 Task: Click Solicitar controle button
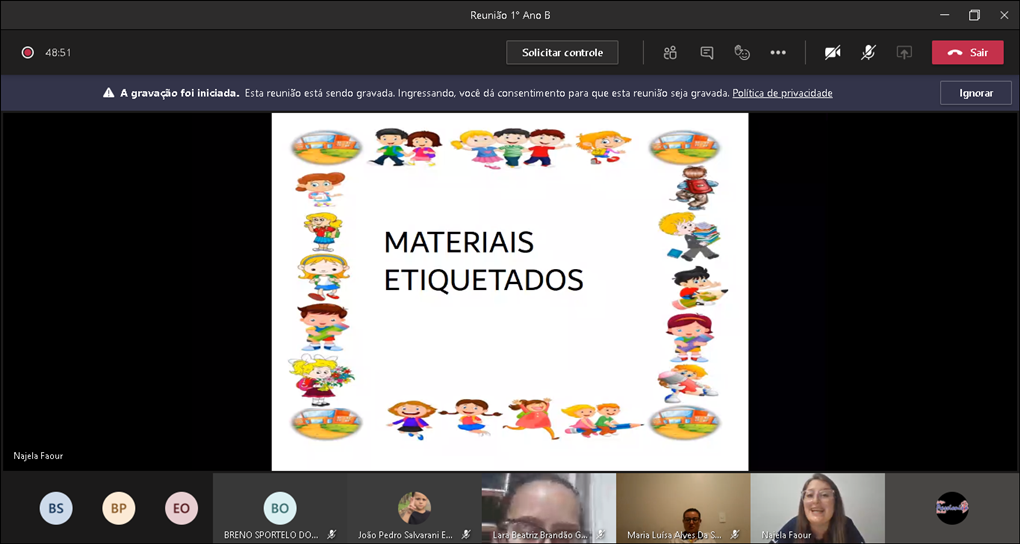(562, 53)
